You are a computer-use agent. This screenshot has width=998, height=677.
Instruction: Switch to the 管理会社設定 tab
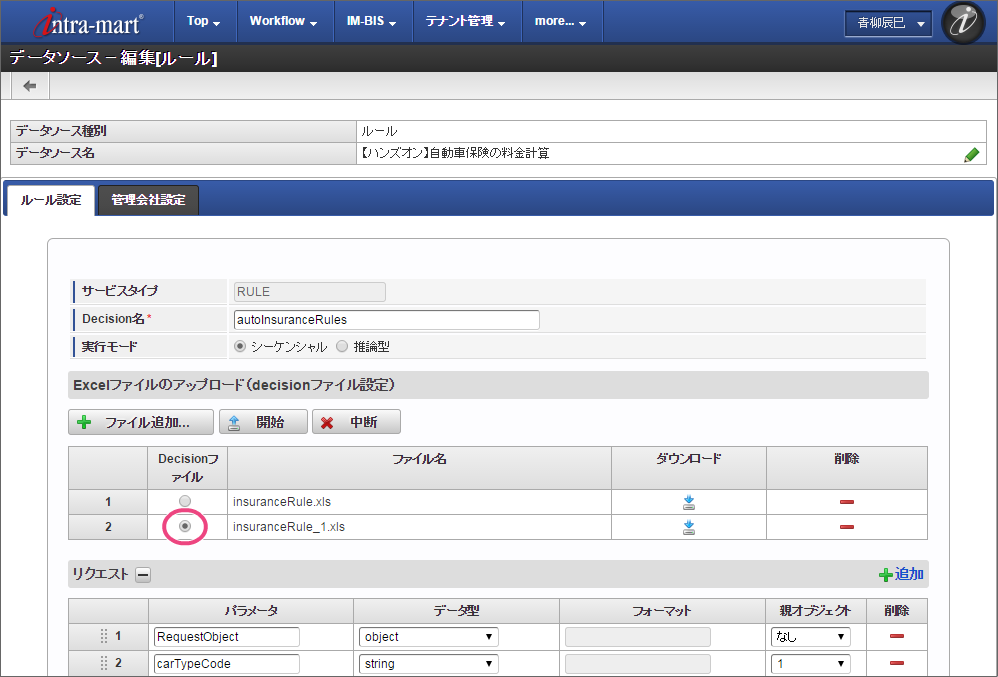coord(148,200)
